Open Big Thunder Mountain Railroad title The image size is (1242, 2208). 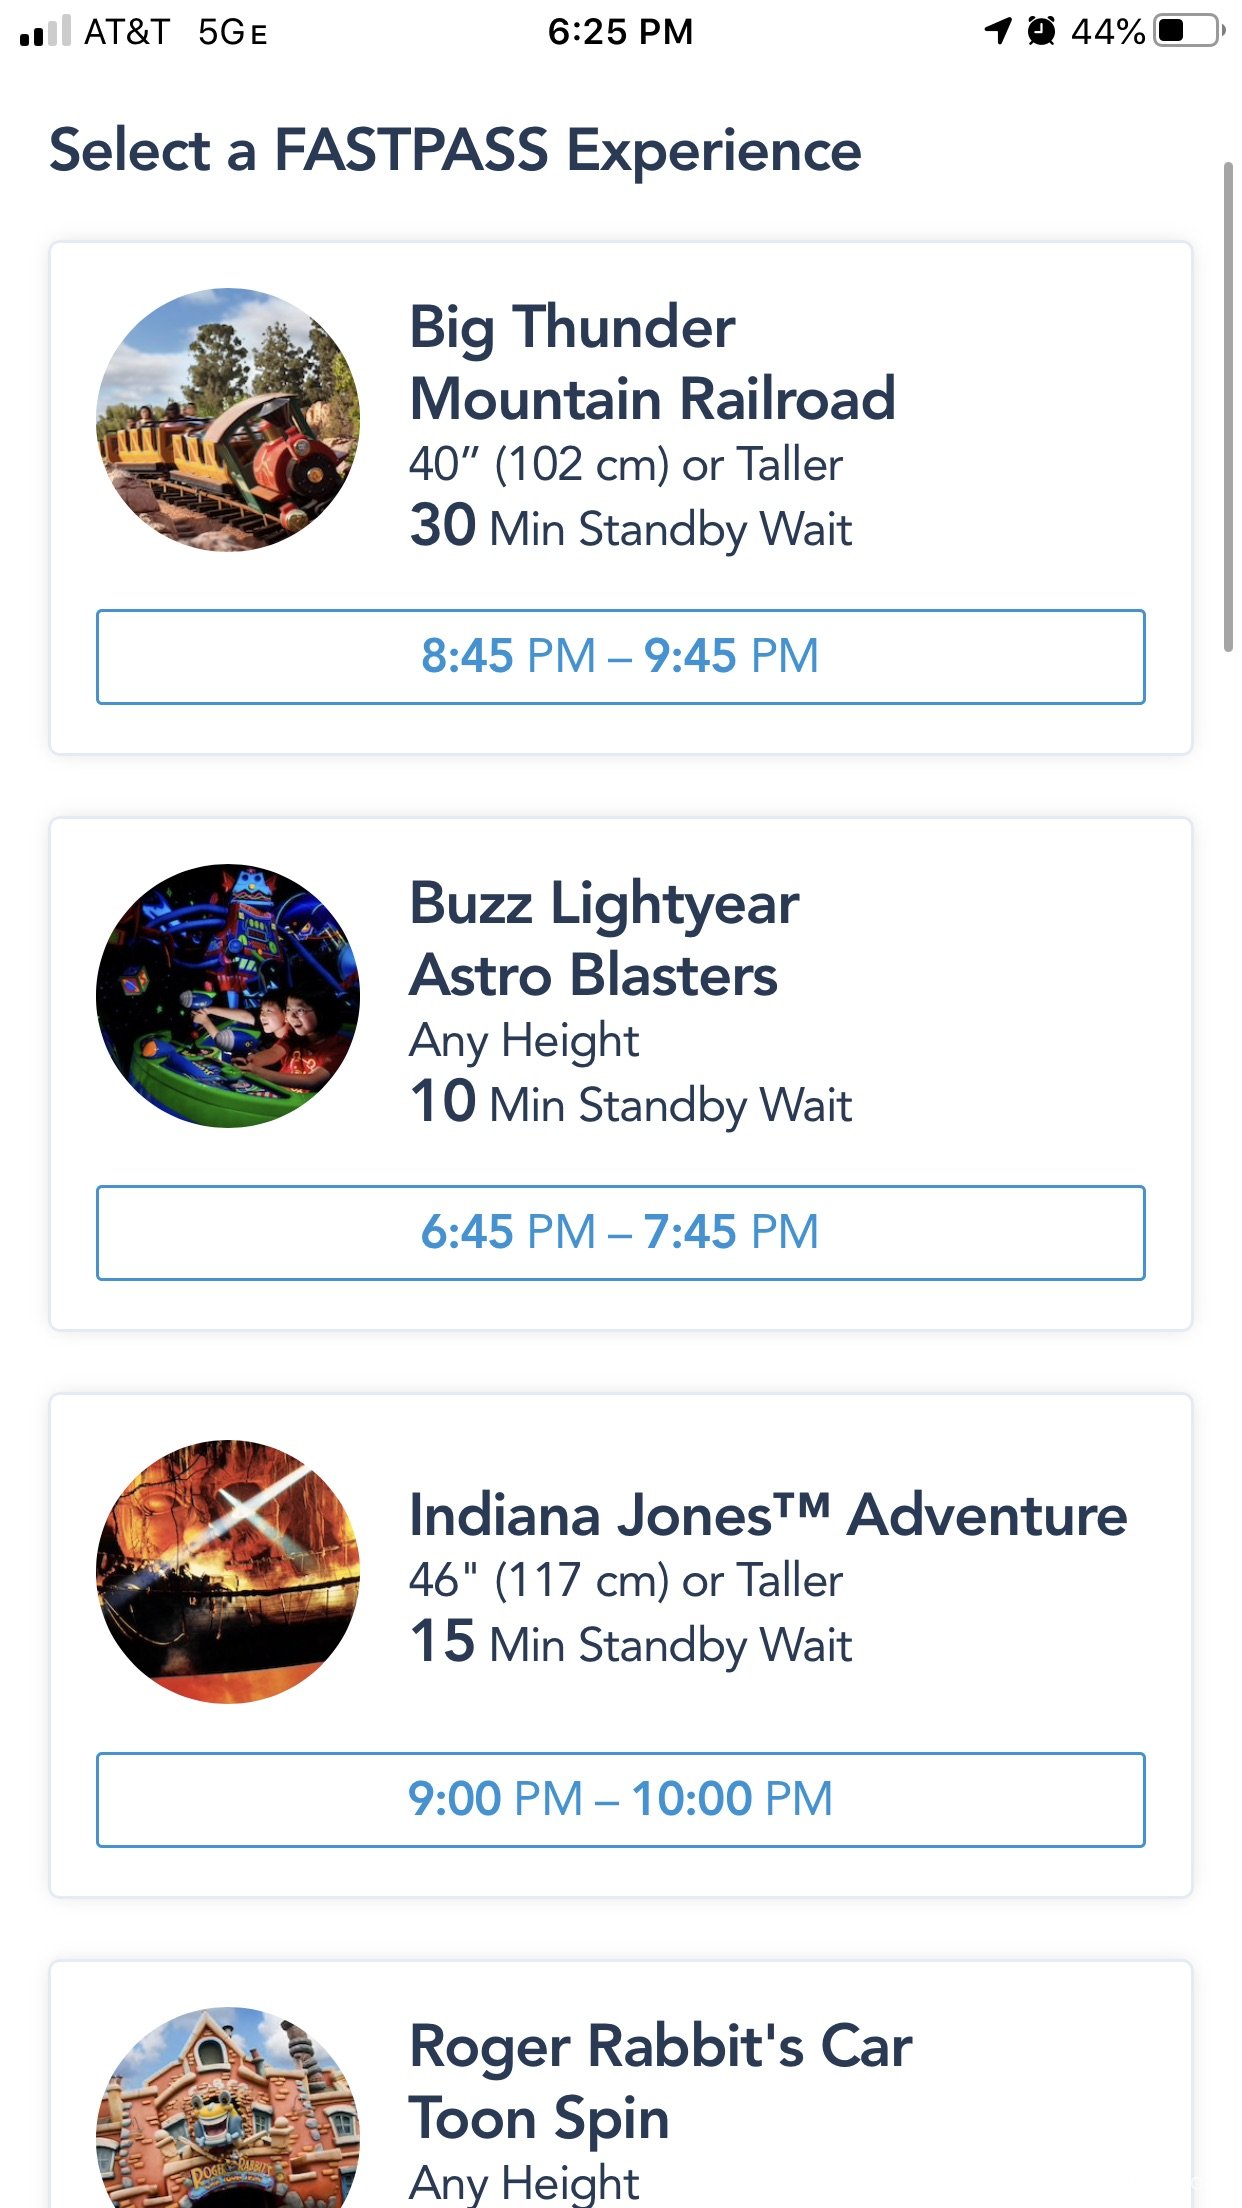652,363
